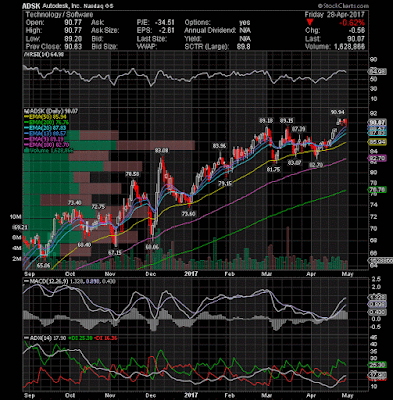Click the 79.15 low price label
This screenshot has width=393, height=400.
(225, 183)
